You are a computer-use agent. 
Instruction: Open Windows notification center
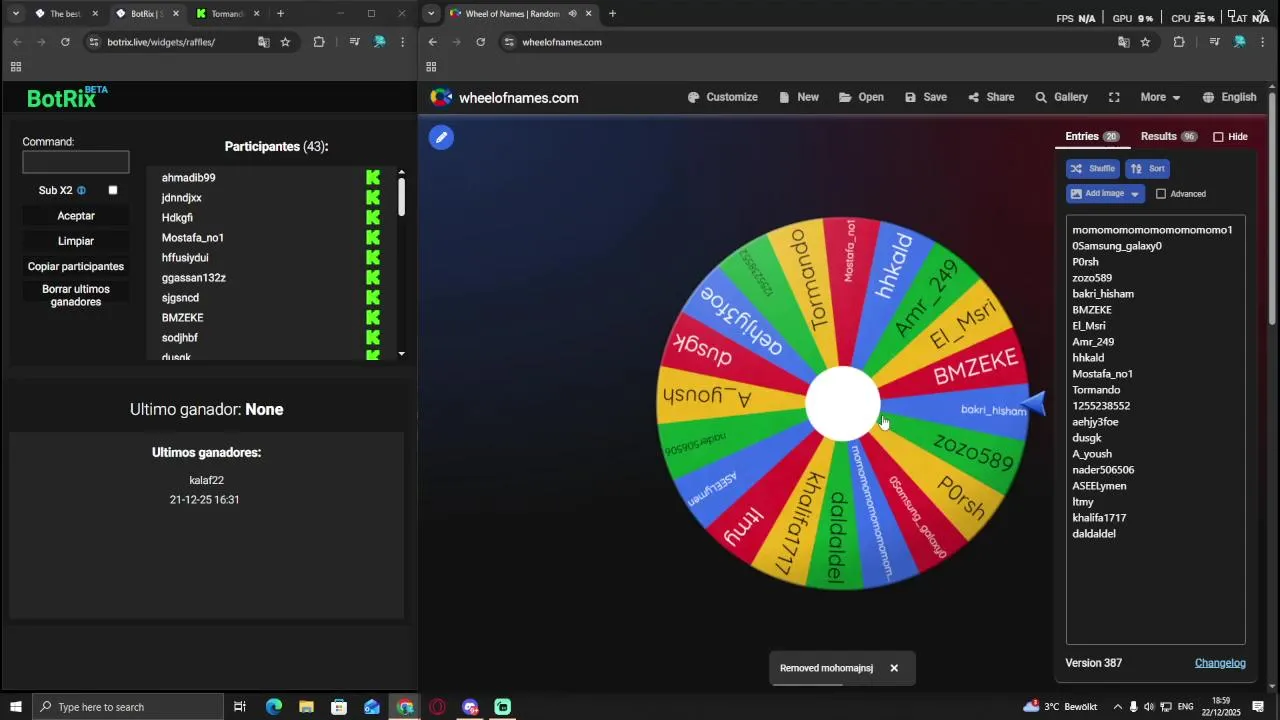[x=1258, y=707]
